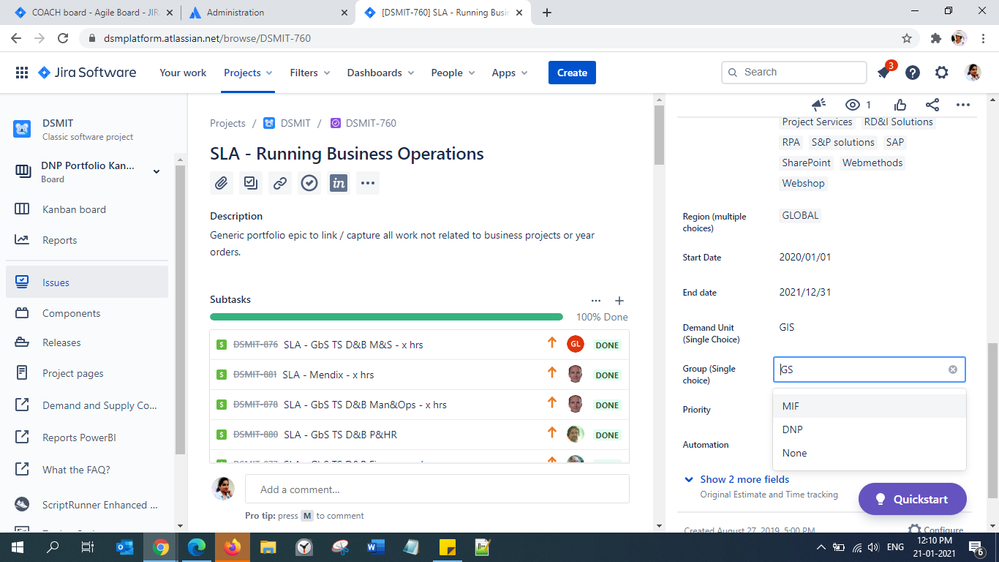Image resolution: width=999 pixels, height=562 pixels.
Task: Open the Quickstart button
Action: 912,499
